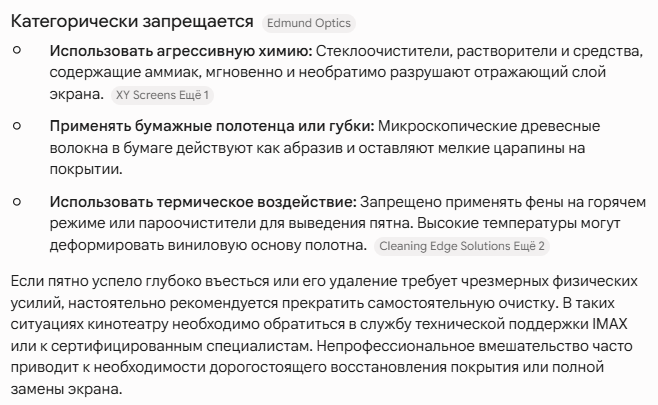Click the "Категорически запрещается" heading
This screenshot has width=658, height=405.
pyautogui.click(x=132, y=21)
